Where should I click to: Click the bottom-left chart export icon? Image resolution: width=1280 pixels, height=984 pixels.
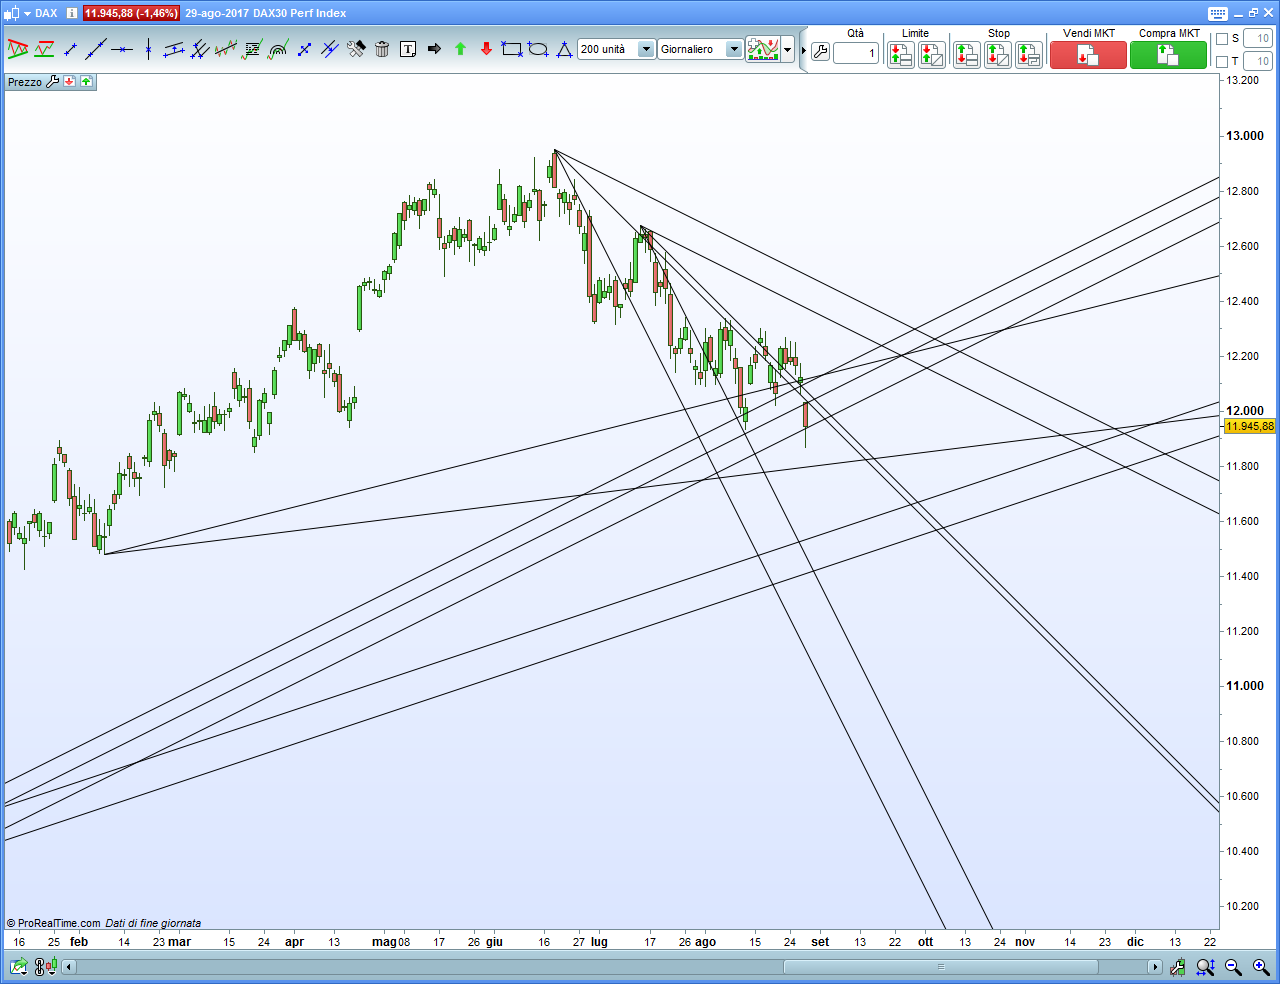pyautogui.click(x=18, y=967)
